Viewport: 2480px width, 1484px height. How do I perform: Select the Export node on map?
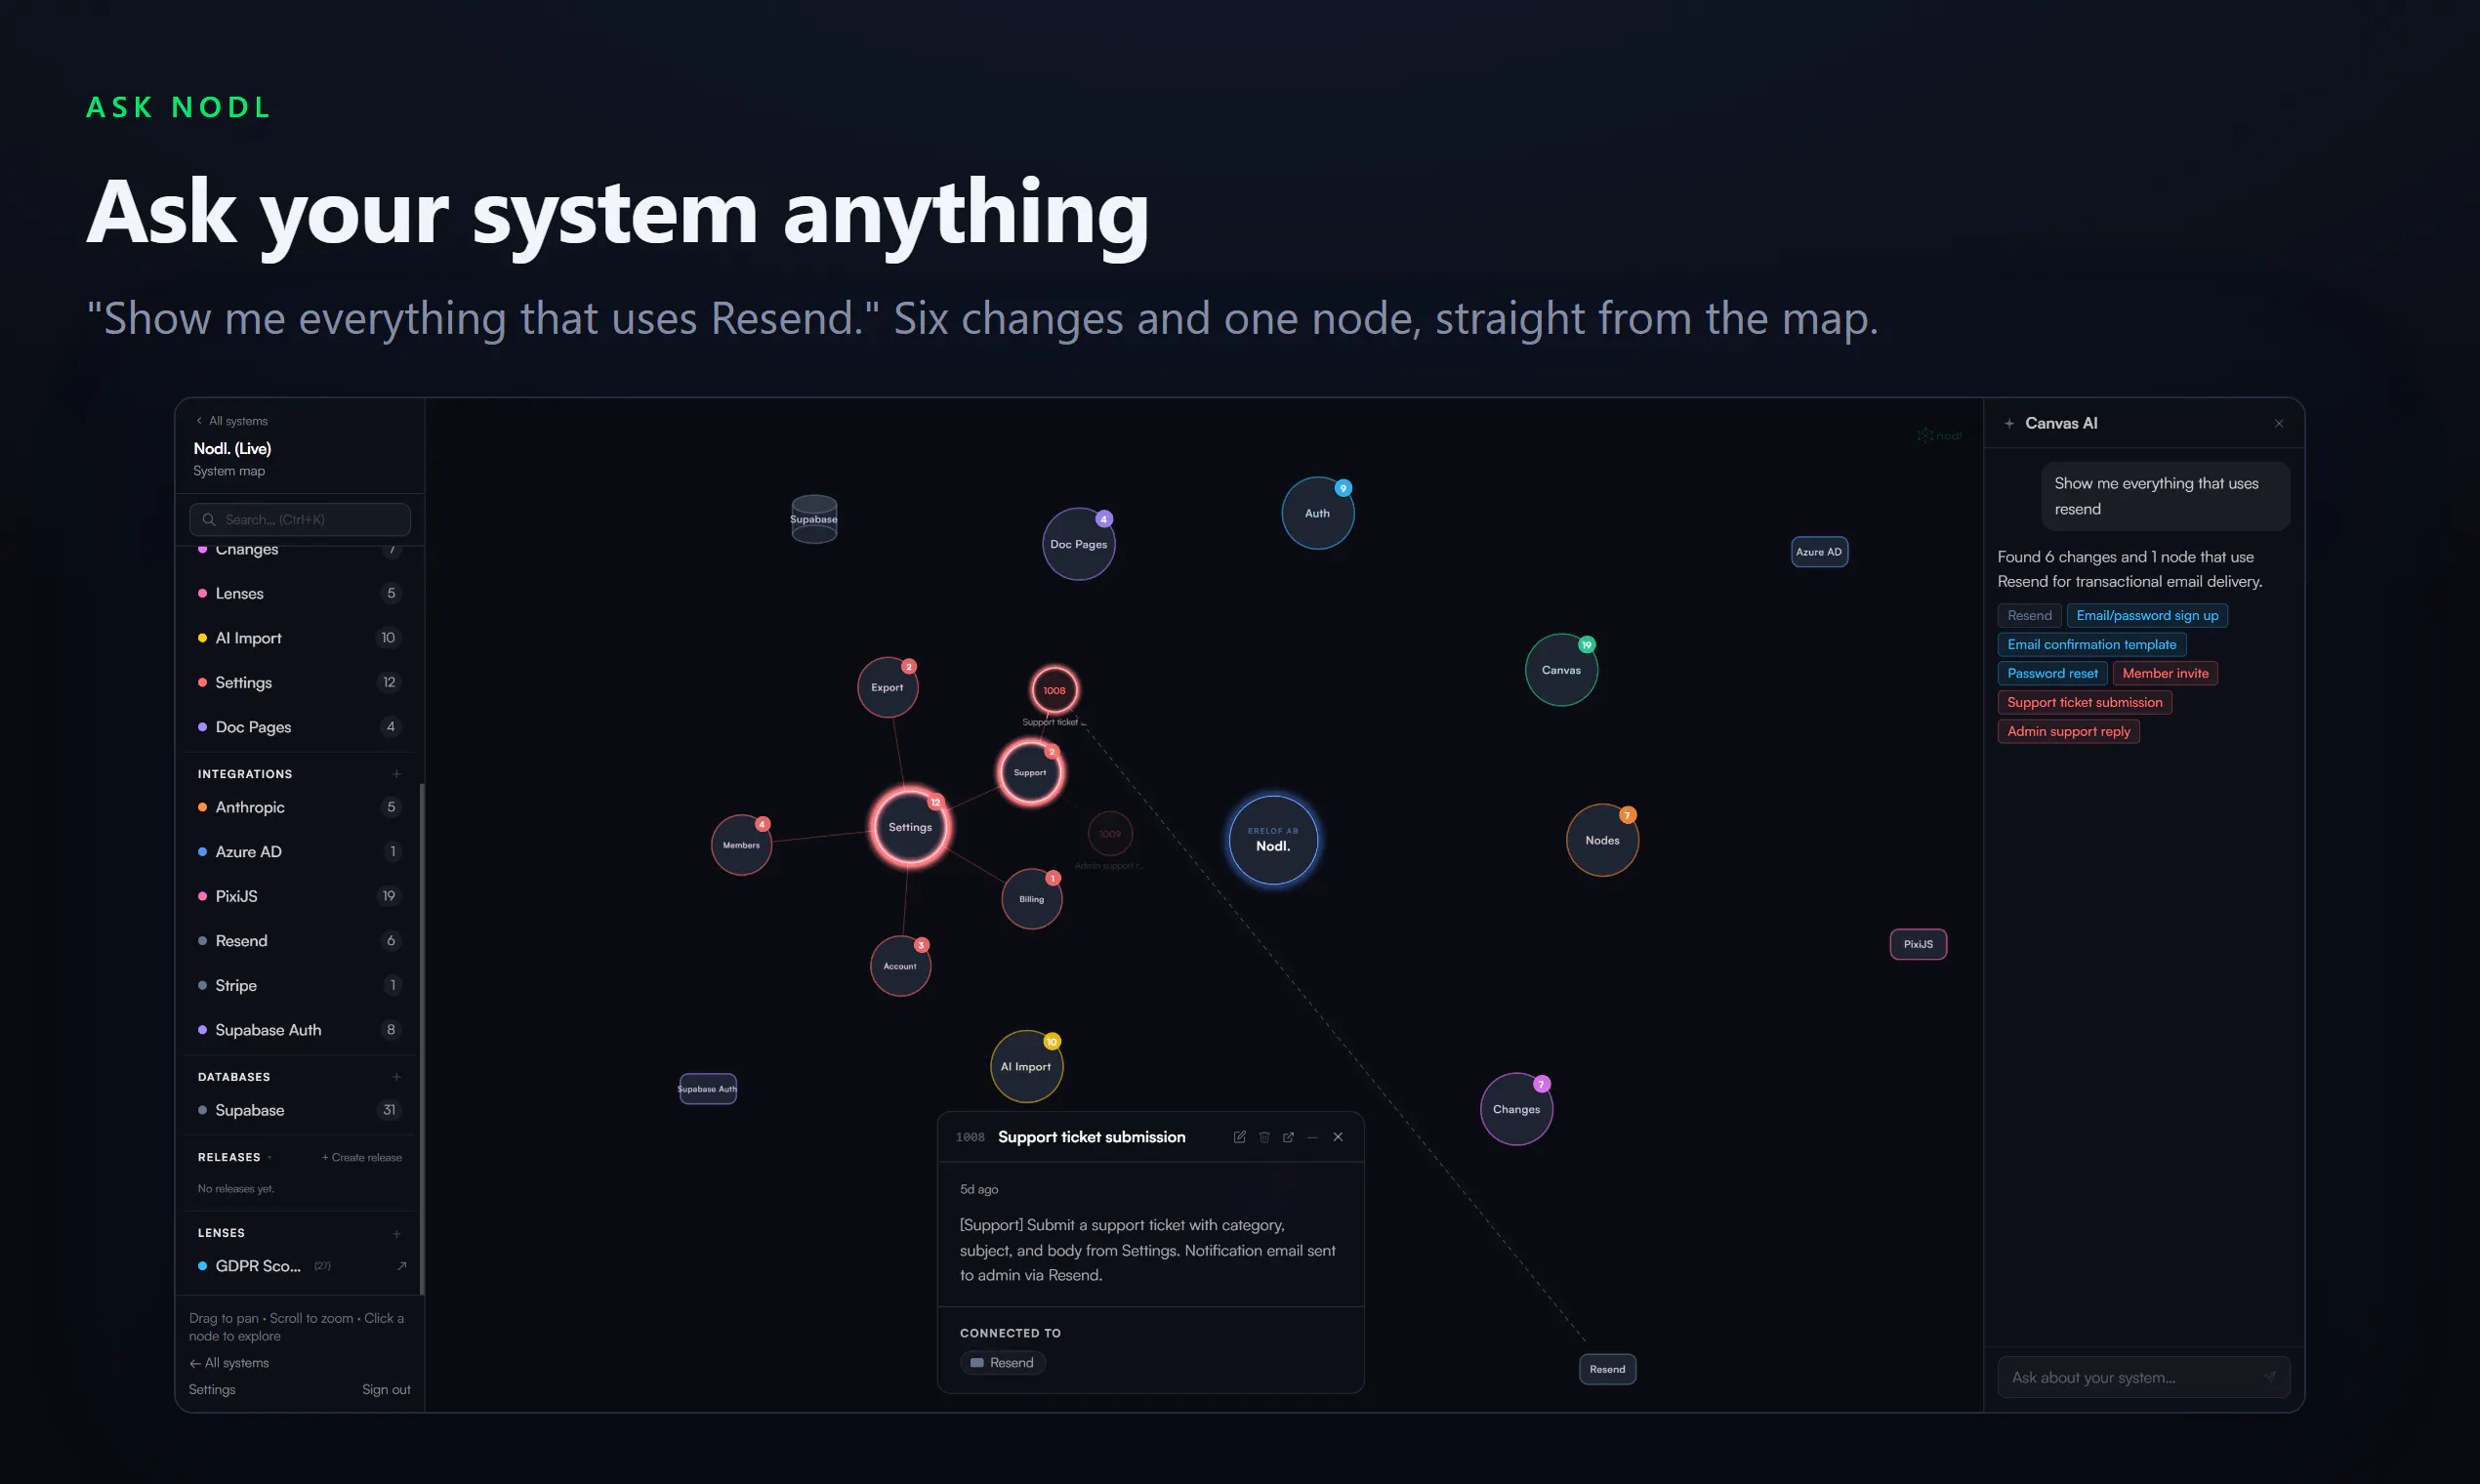tap(887, 687)
